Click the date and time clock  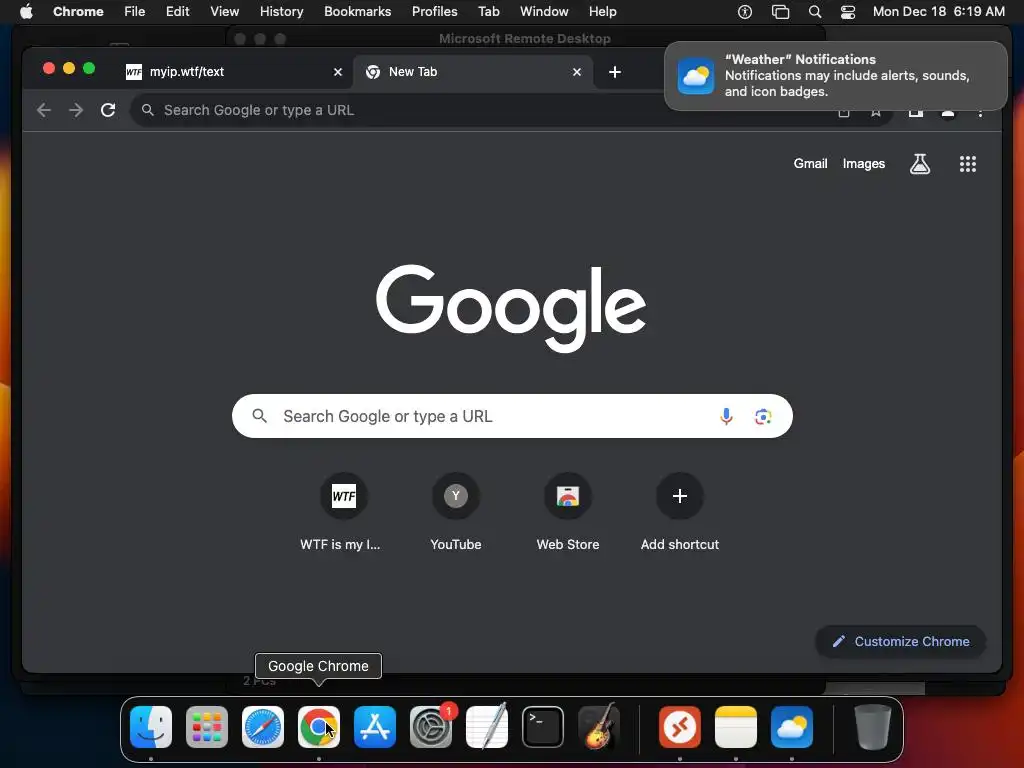tap(938, 11)
